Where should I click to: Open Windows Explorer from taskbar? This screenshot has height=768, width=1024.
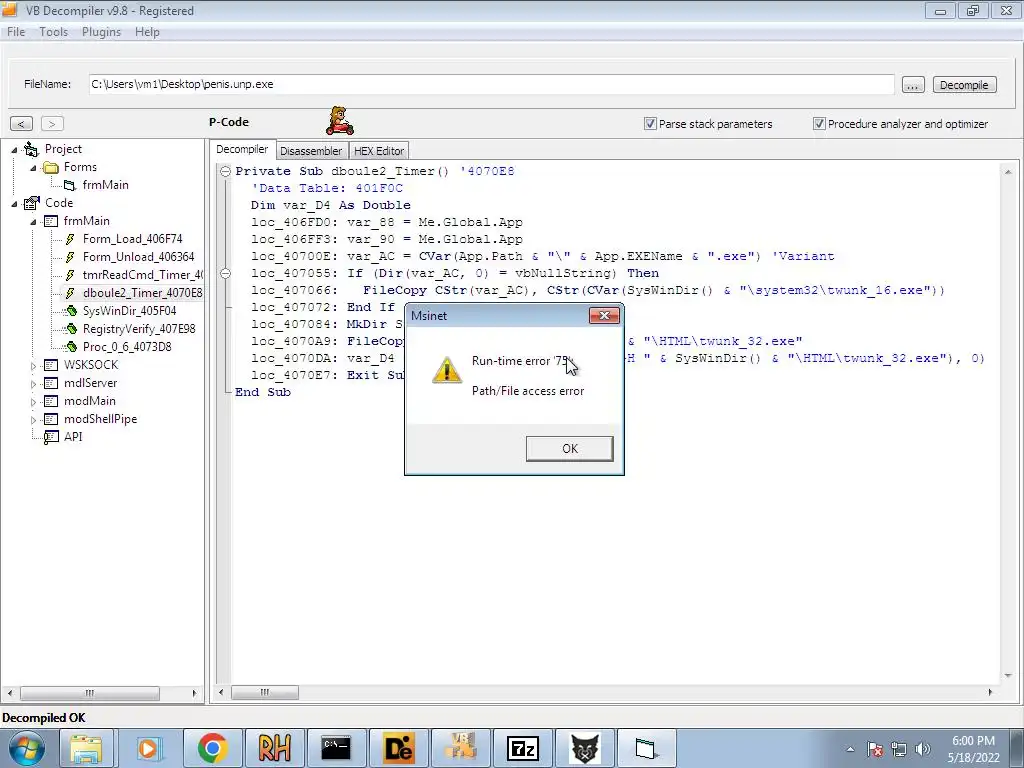[86, 748]
